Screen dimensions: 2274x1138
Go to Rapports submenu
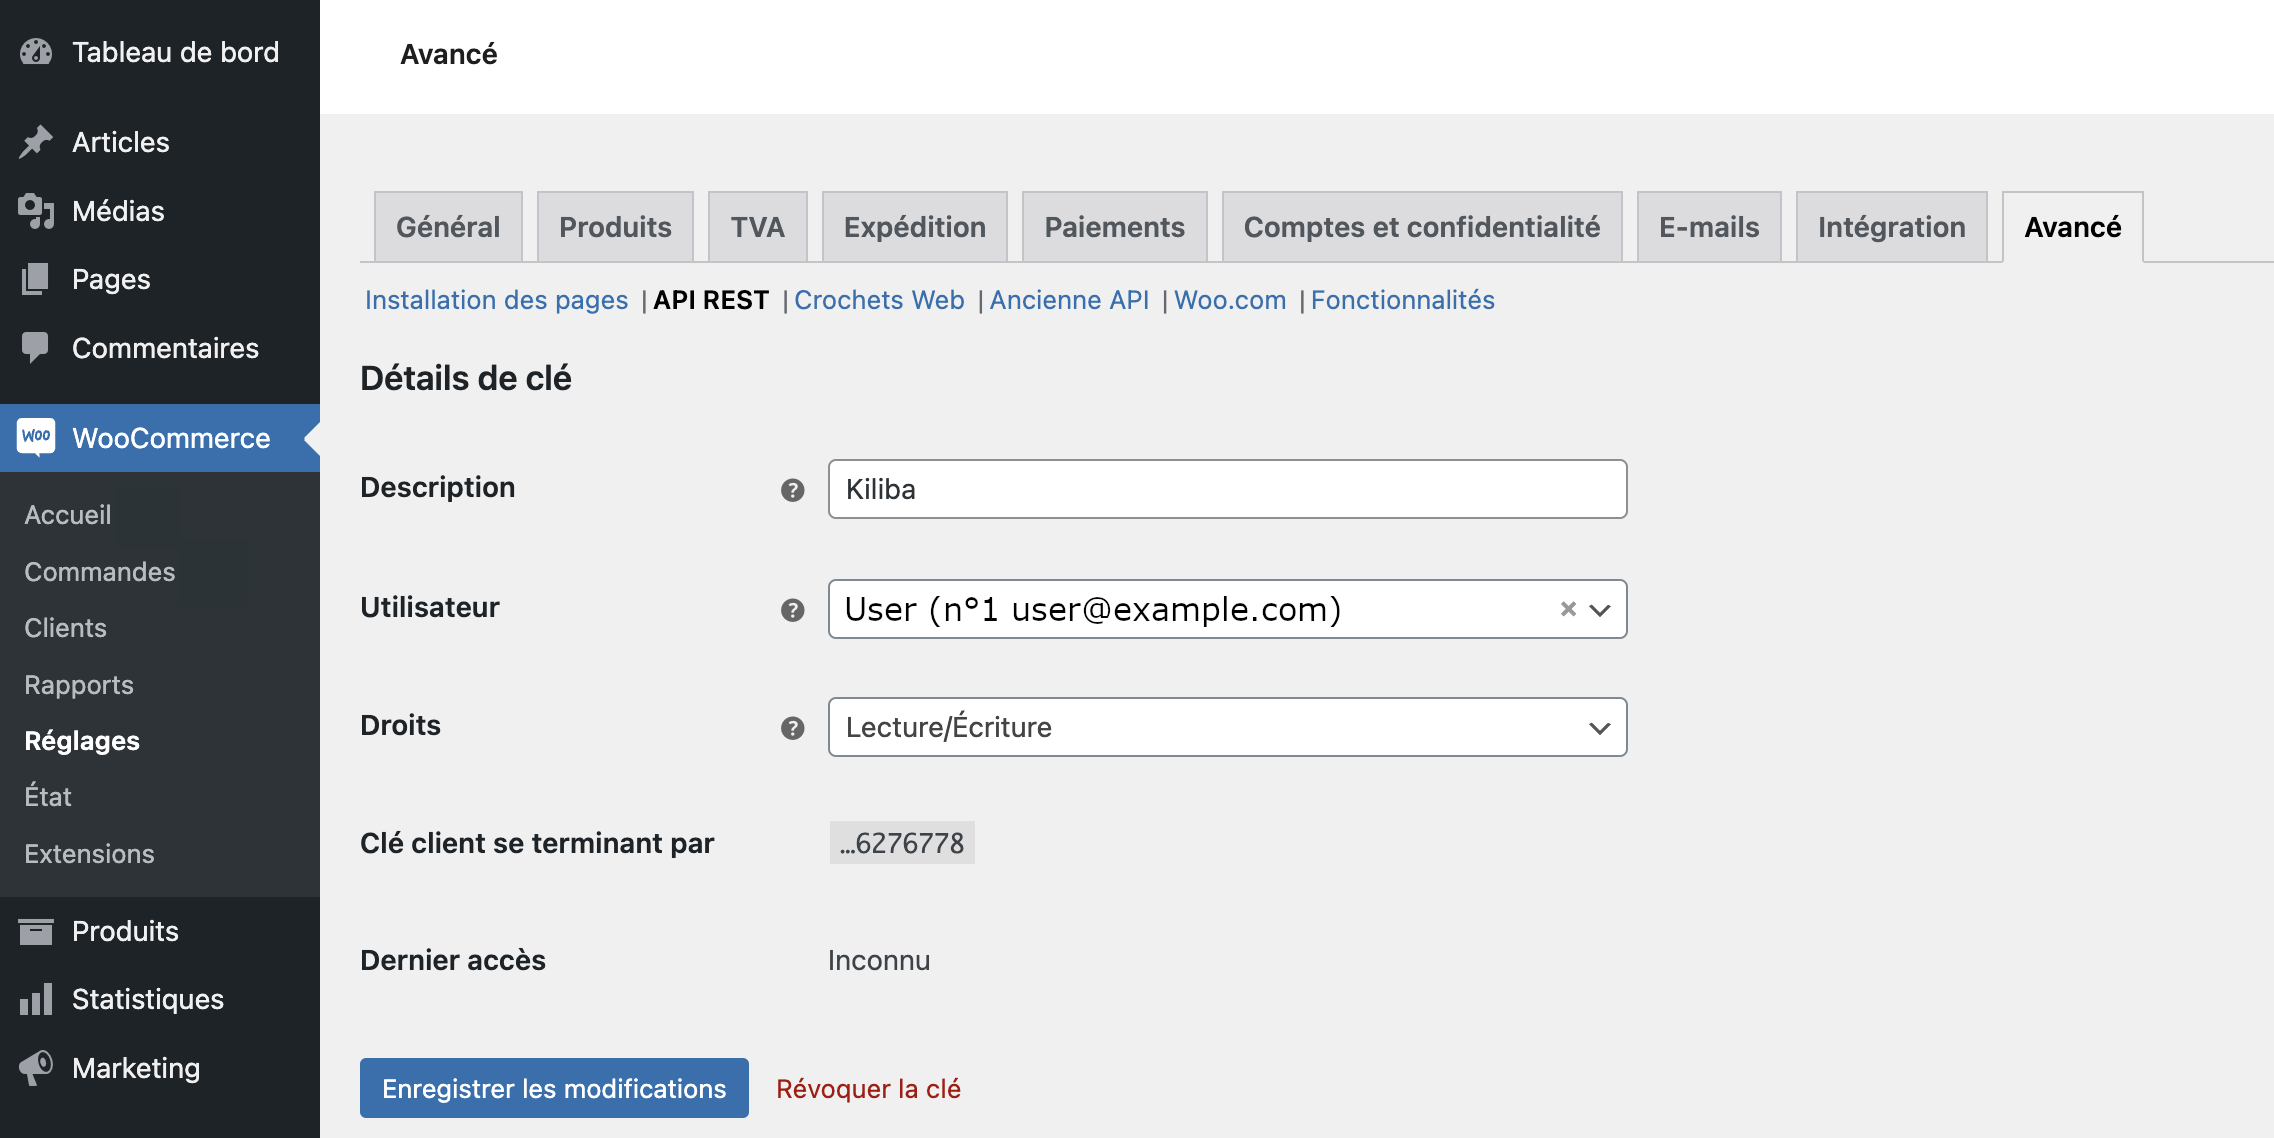click(x=79, y=685)
